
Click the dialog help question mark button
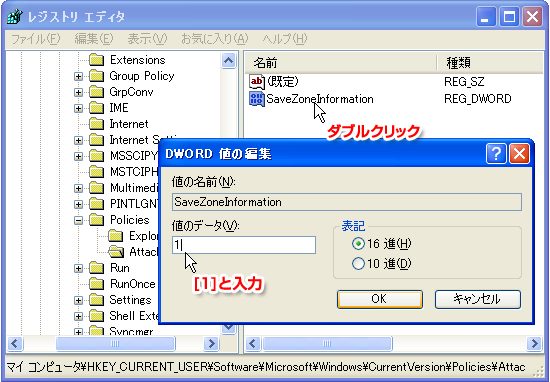[496, 154]
